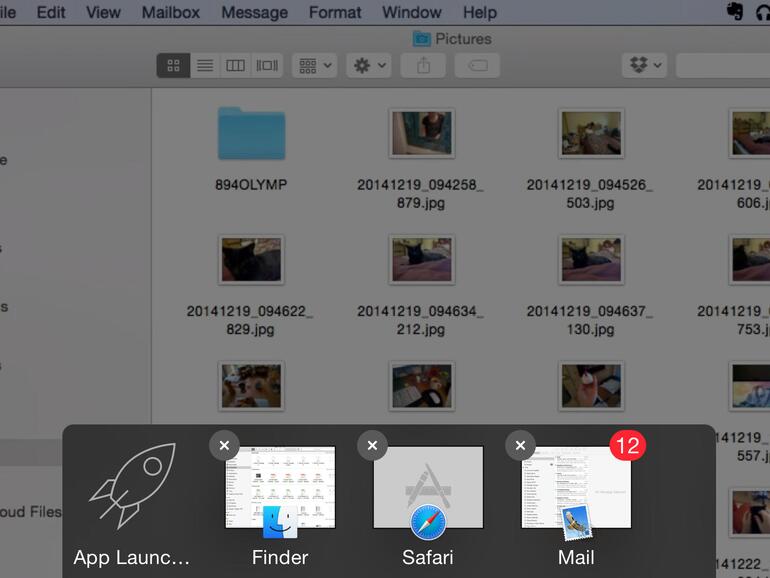Select the 20141219_094526_503.jpg thumbnail

click(591, 133)
